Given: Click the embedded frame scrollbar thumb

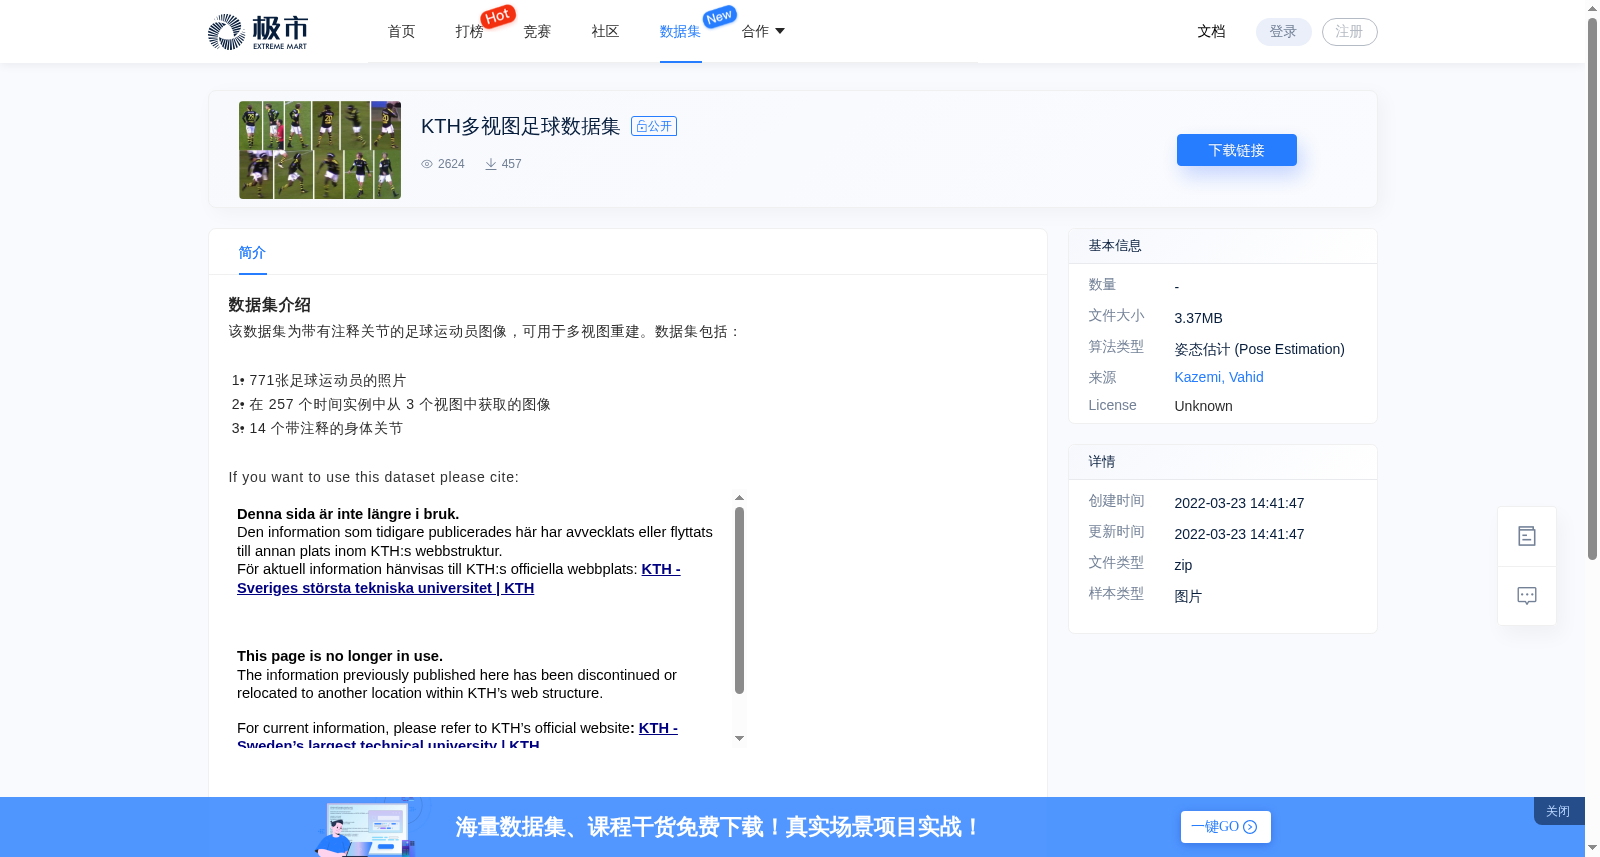Looking at the screenshot, I should [x=739, y=600].
